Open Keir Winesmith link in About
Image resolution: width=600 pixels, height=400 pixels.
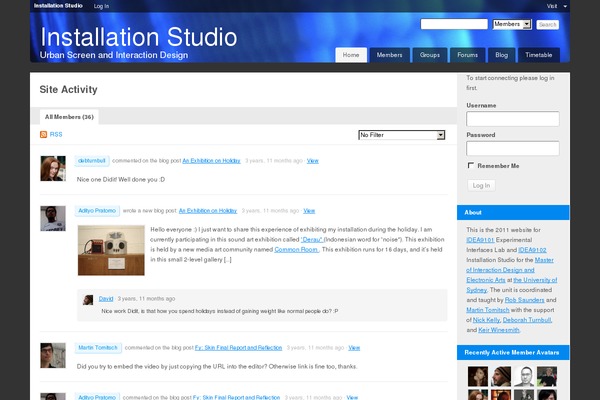click(x=499, y=330)
